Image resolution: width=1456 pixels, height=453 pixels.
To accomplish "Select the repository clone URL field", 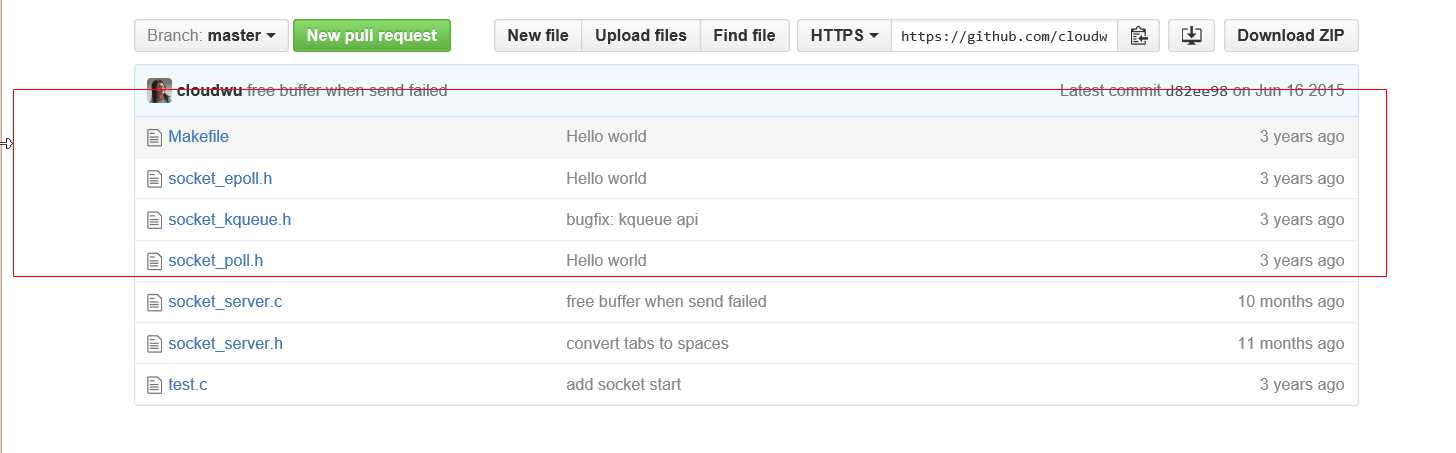I will point(1003,36).
